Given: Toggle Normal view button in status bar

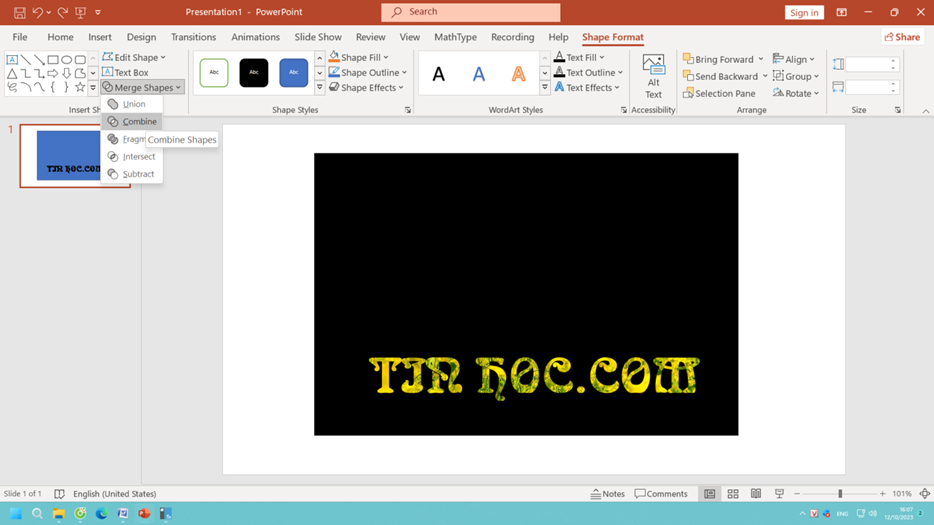Looking at the screenshot, I should pyautogui.click(x=710, y=494).
